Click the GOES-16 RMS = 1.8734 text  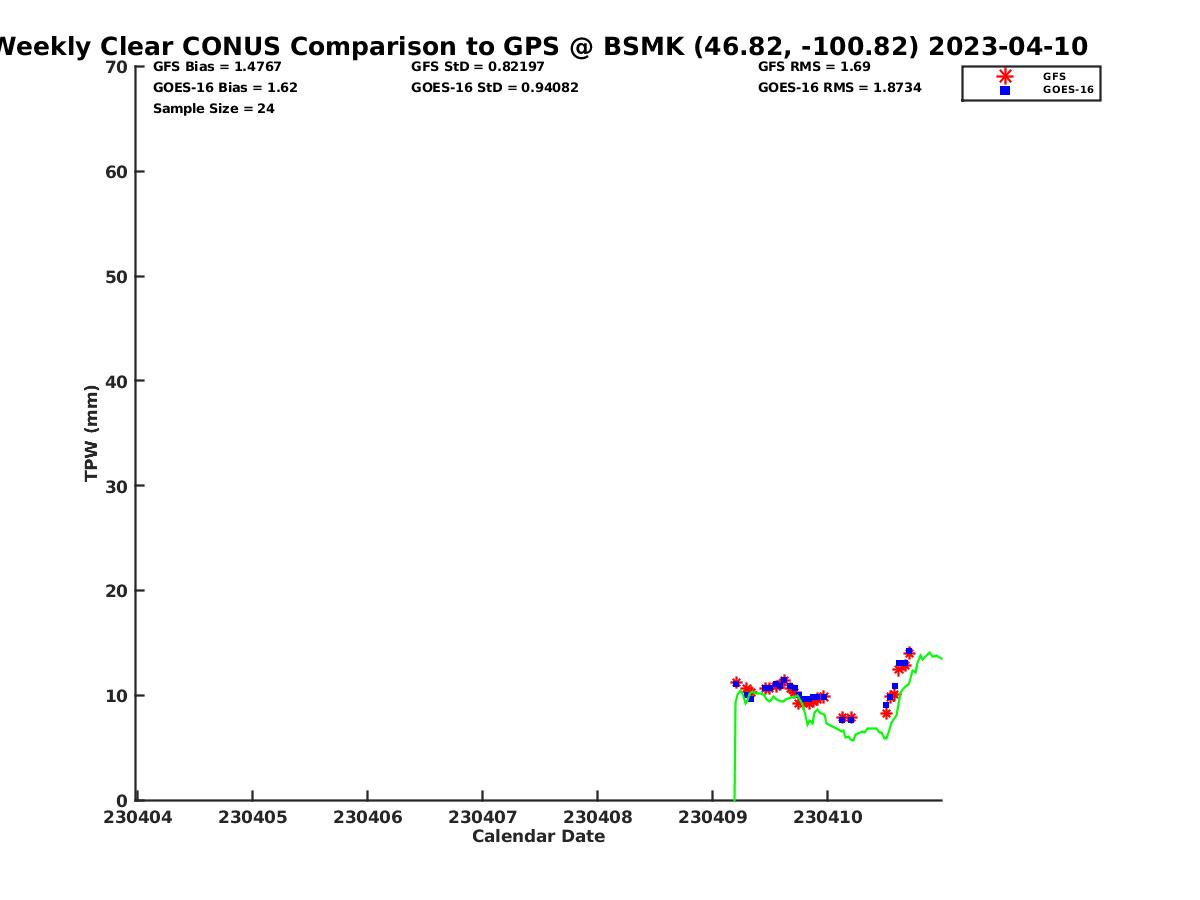coord(839,88)
